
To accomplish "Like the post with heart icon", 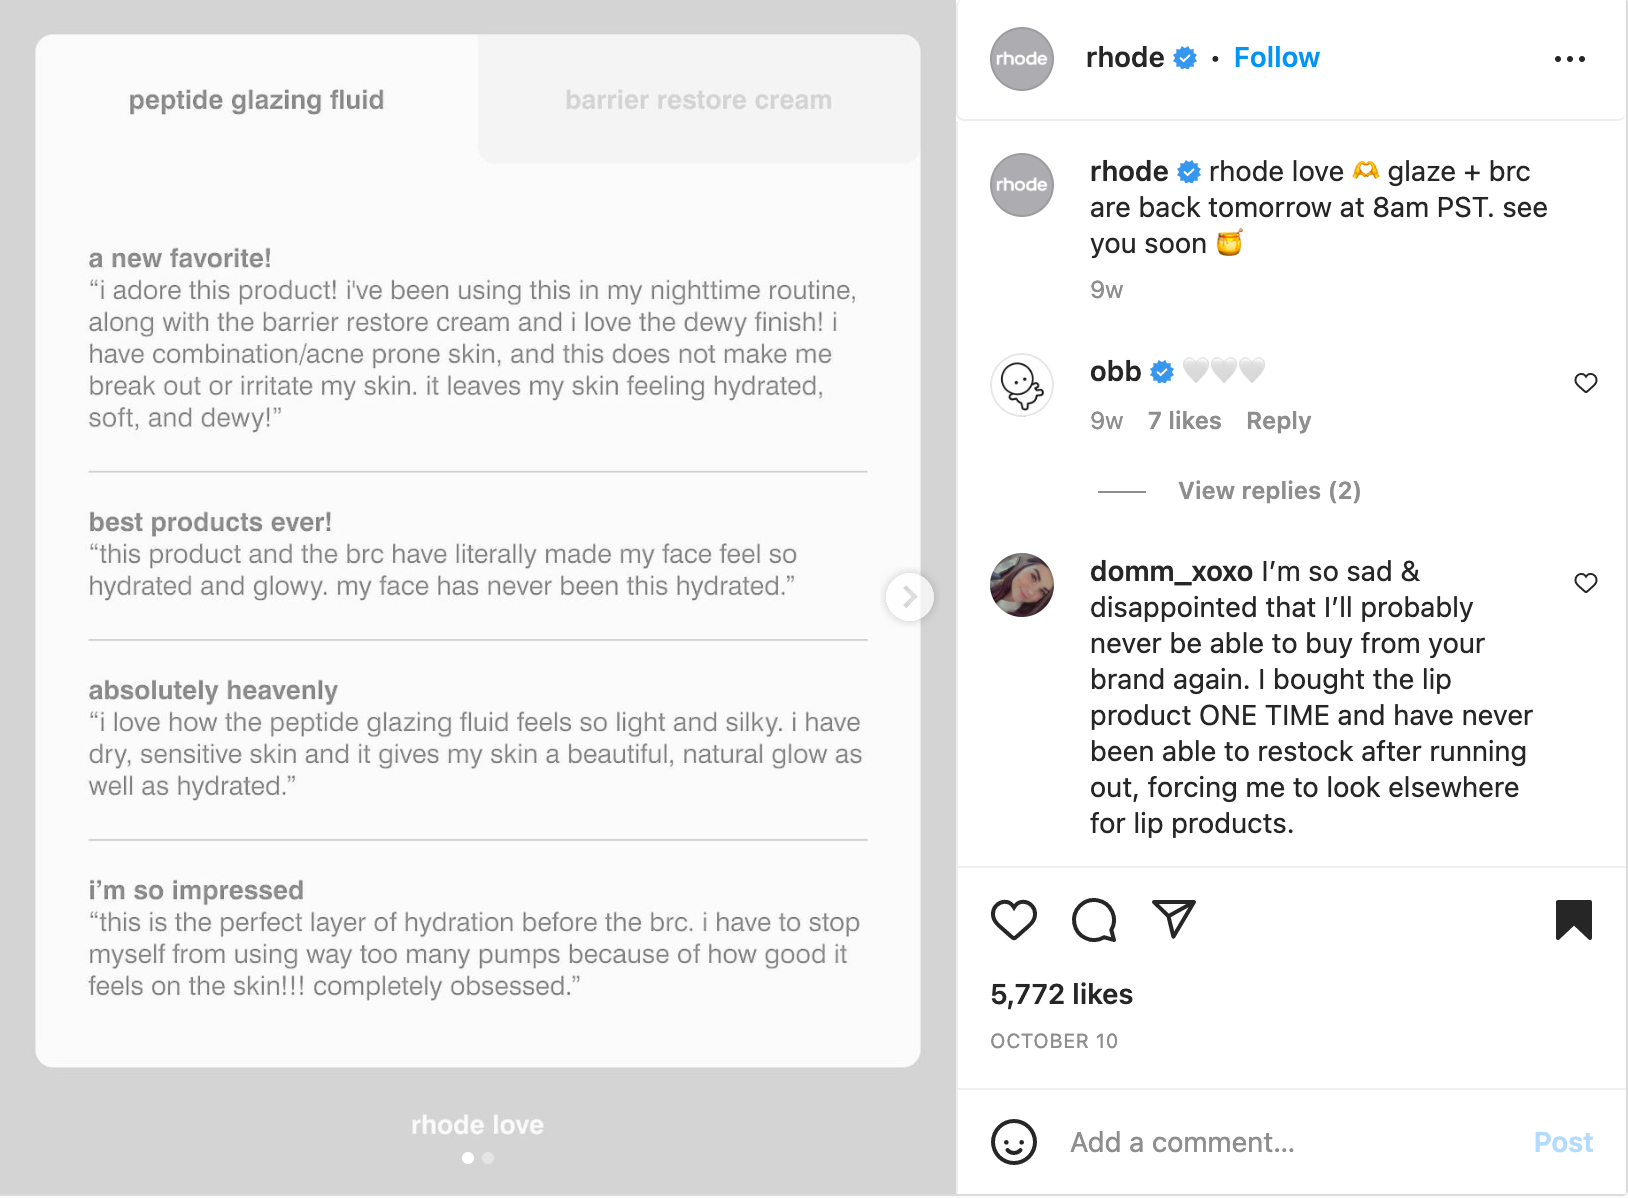I will pos(1013,920).
